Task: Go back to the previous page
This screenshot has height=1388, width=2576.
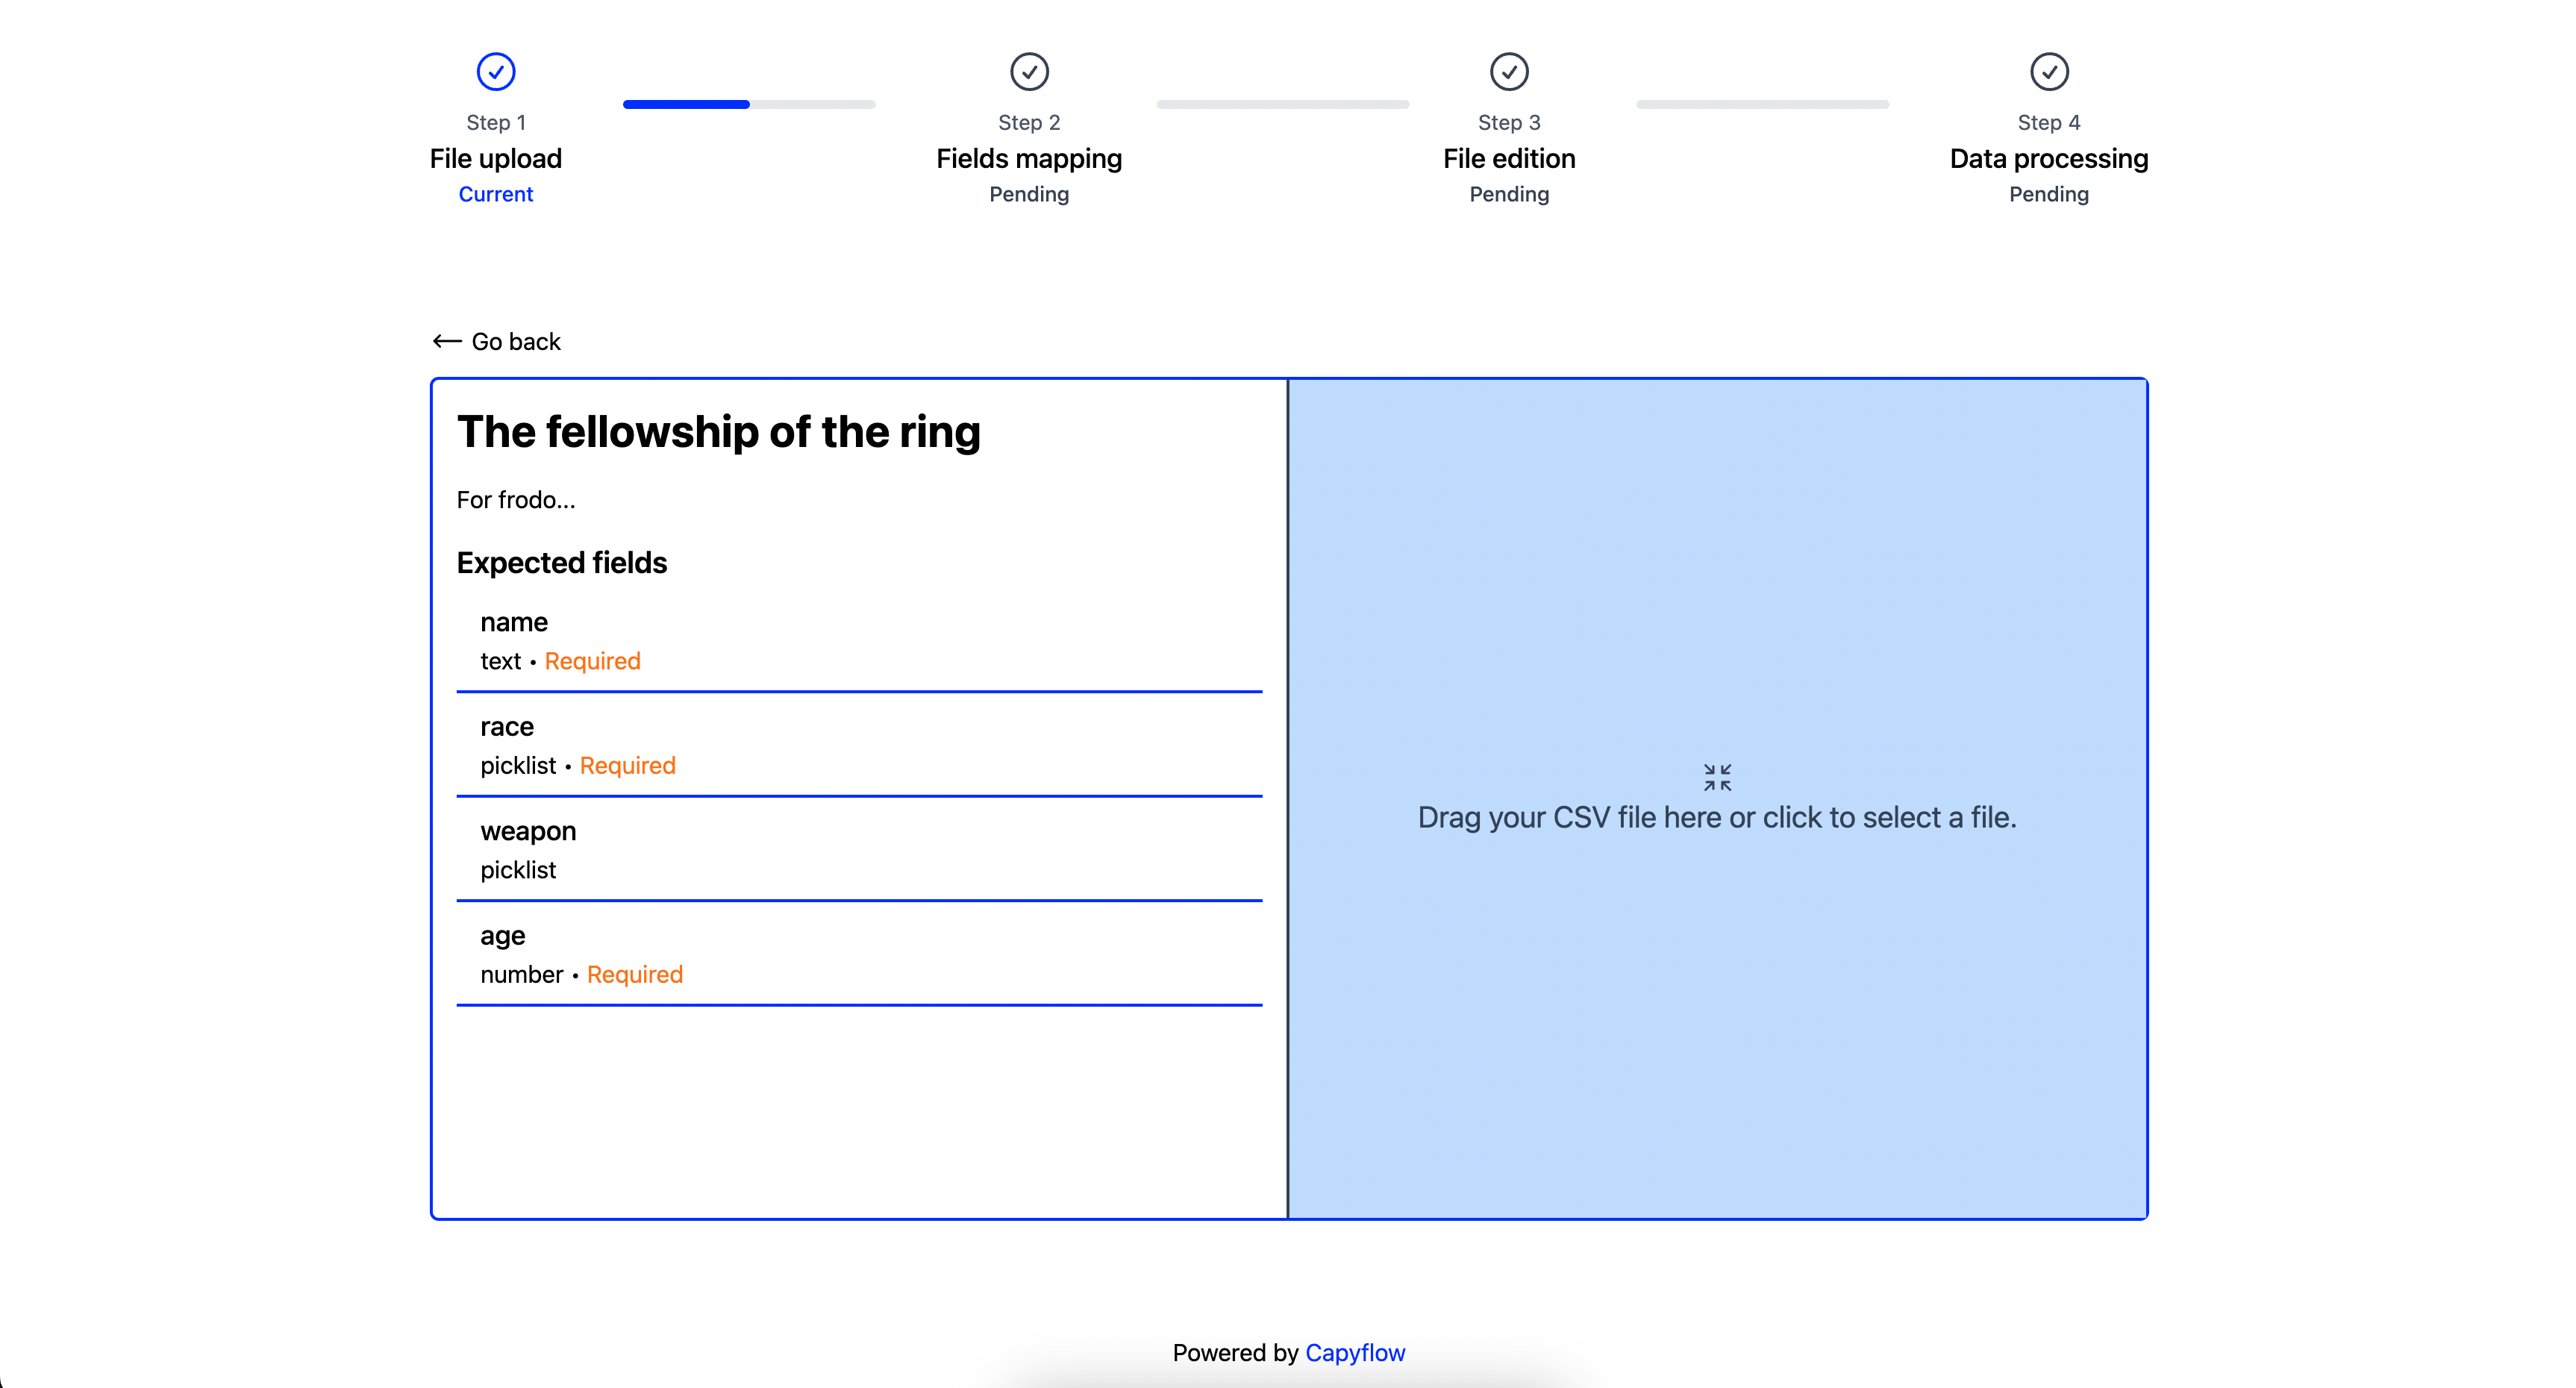Action: 515,342
